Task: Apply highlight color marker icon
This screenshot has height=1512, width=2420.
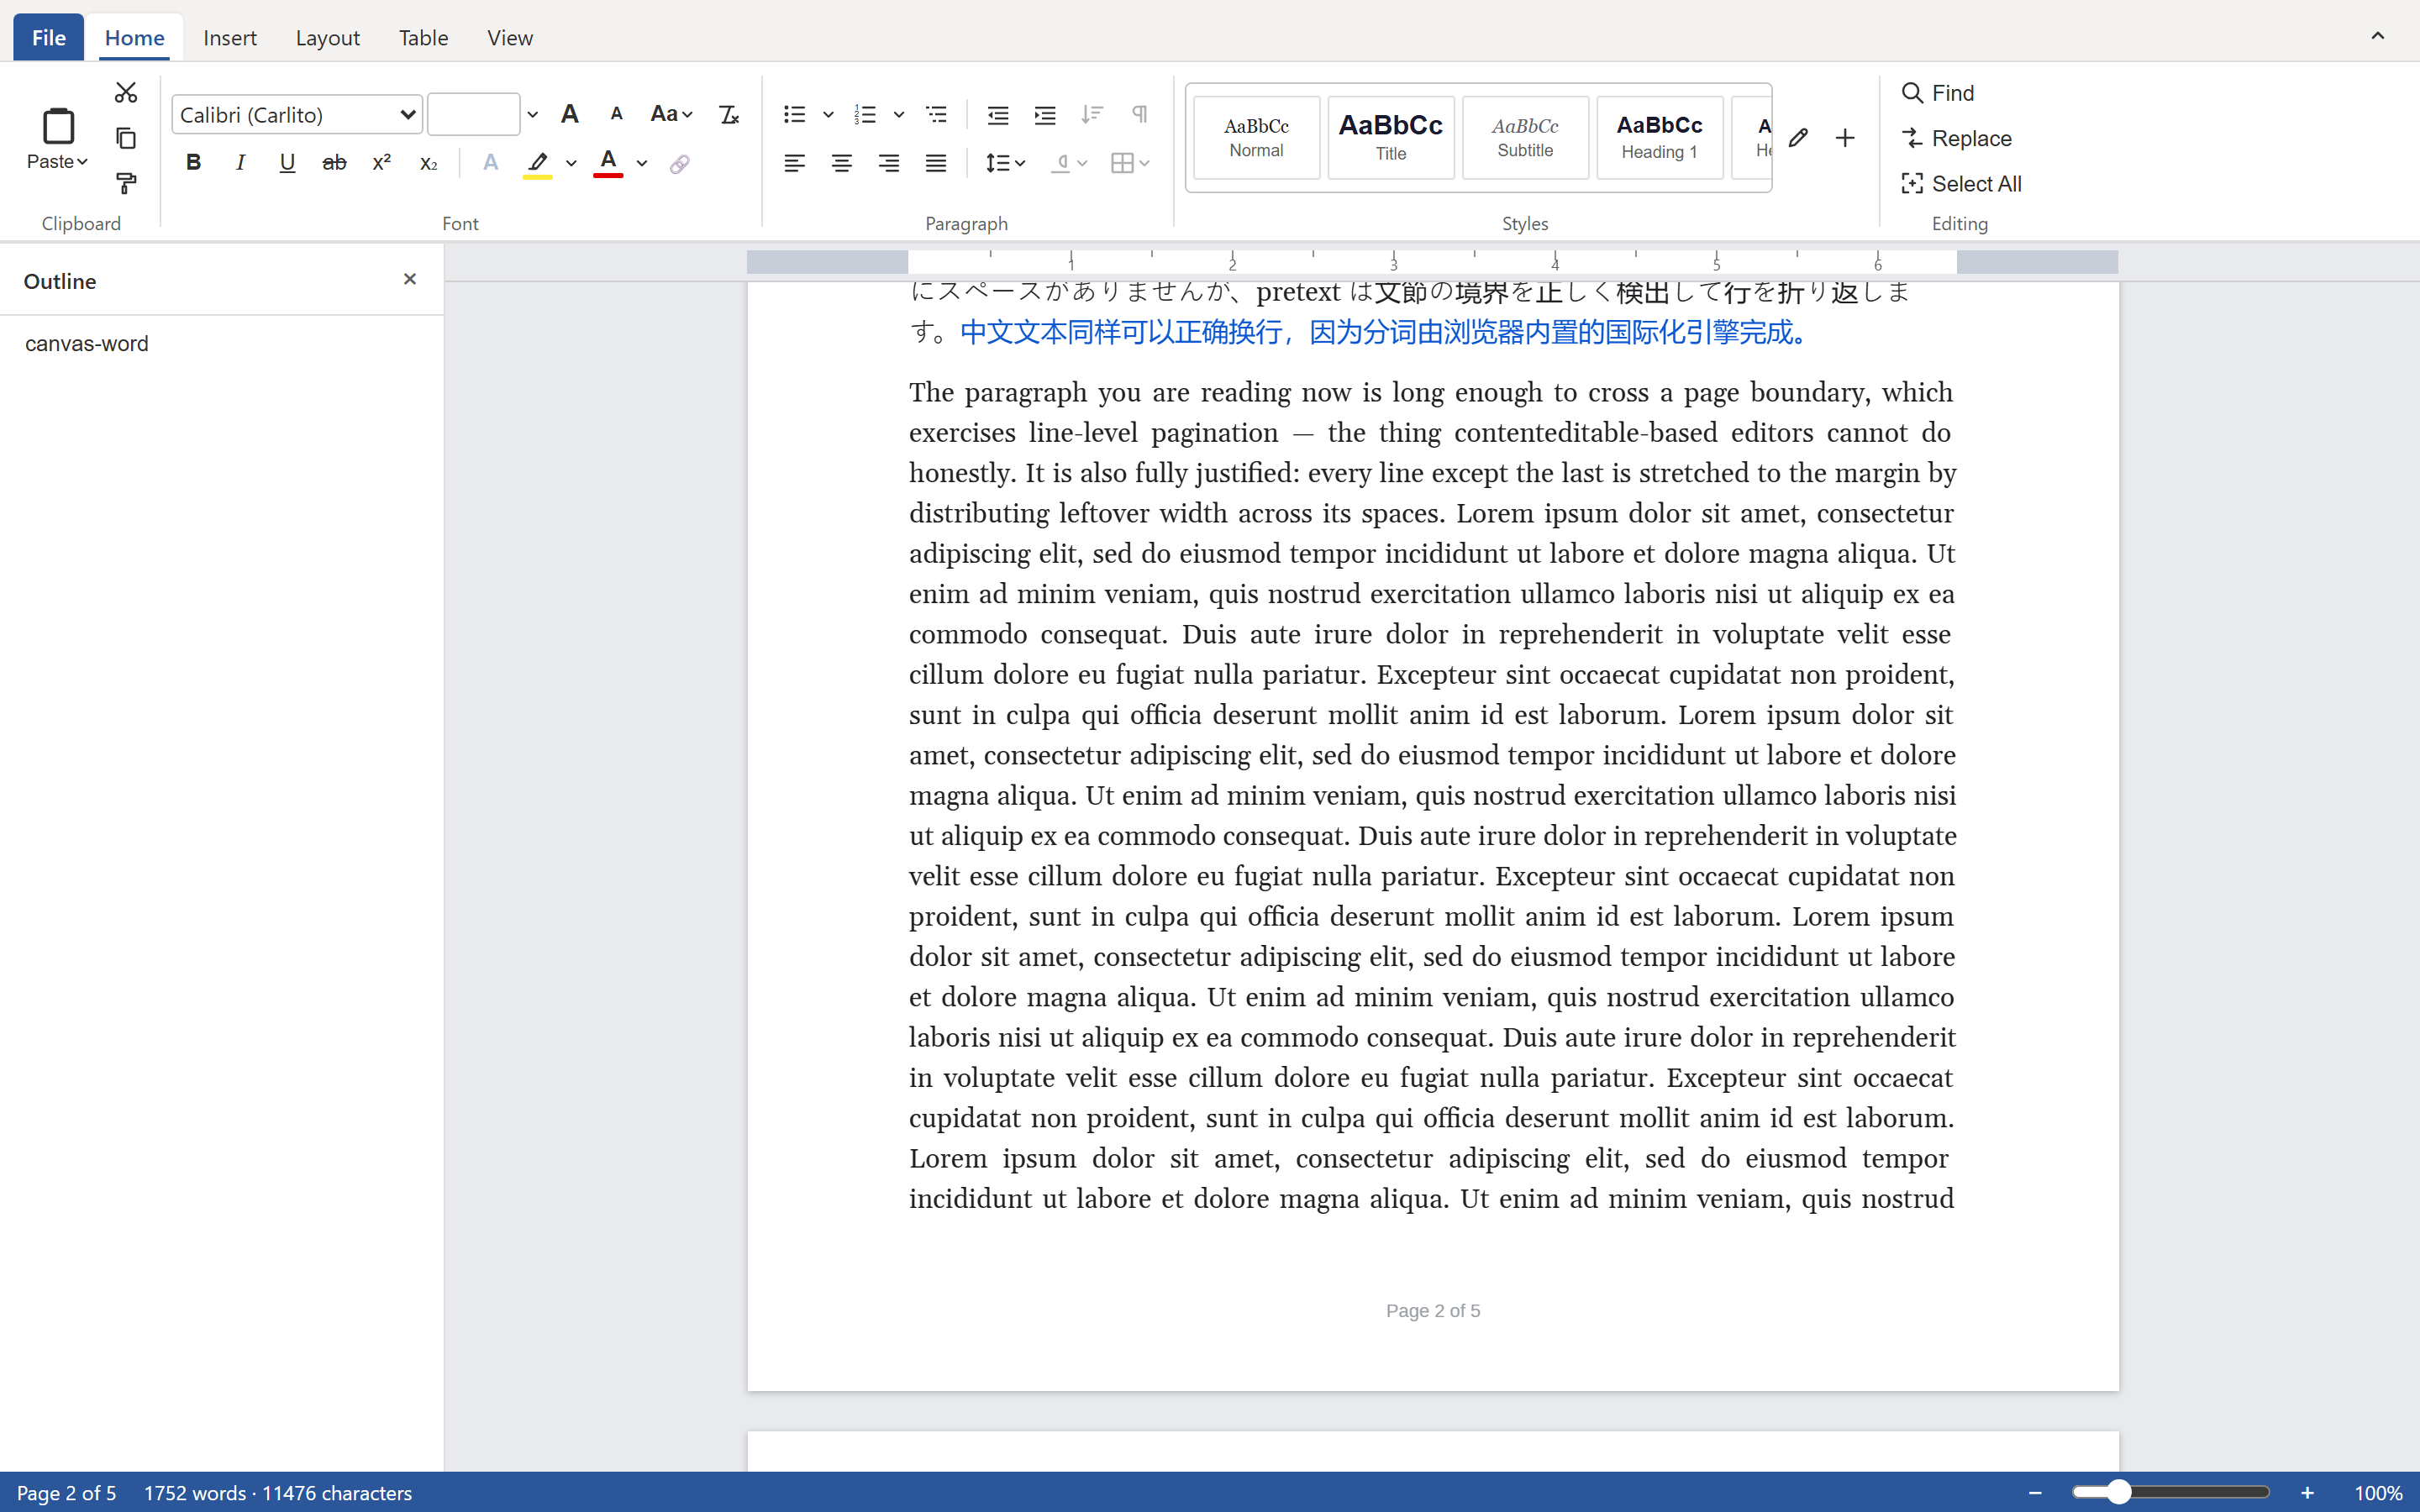Action: click(x=538, y=163)
